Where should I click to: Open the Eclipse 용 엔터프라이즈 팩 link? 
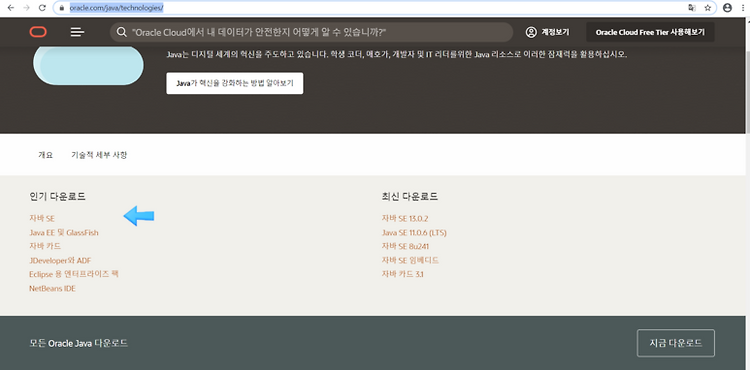(74, 274)
